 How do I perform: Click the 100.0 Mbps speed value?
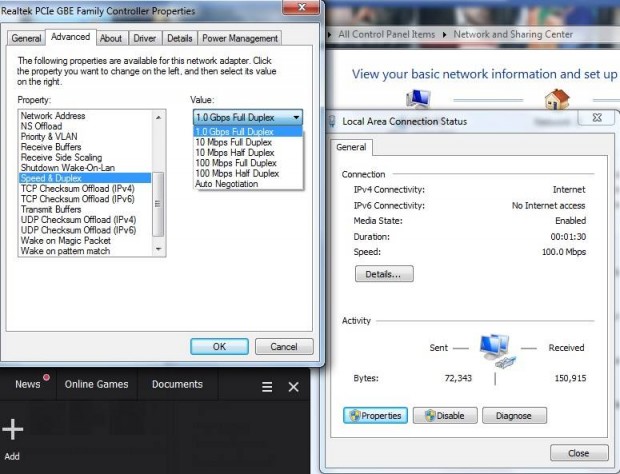564,252
